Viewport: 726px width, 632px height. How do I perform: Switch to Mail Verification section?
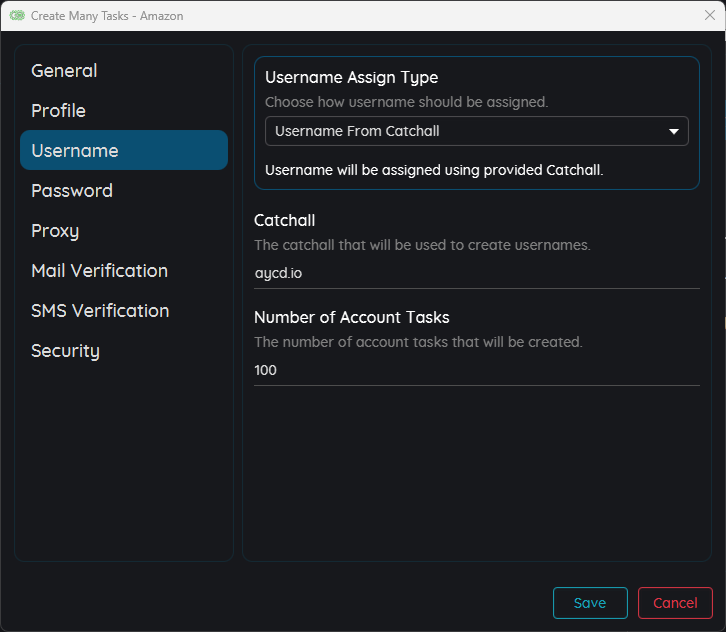point(99,271)
